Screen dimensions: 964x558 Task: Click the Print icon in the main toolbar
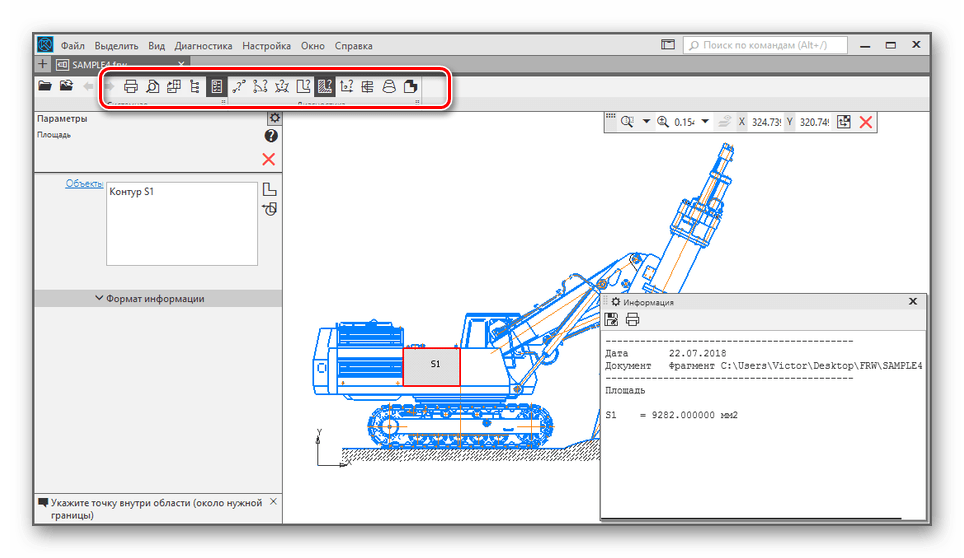coord(131,87)
